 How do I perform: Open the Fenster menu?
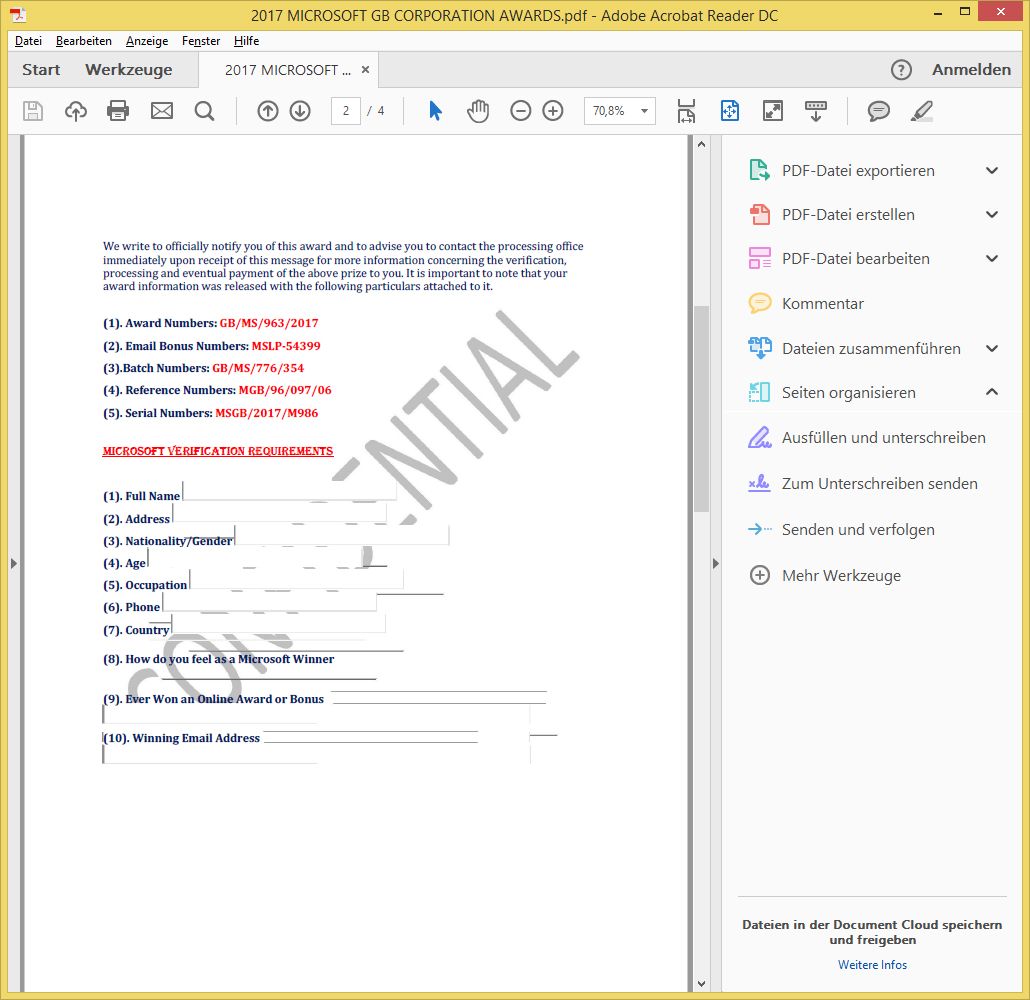click(x=200, y=41)
